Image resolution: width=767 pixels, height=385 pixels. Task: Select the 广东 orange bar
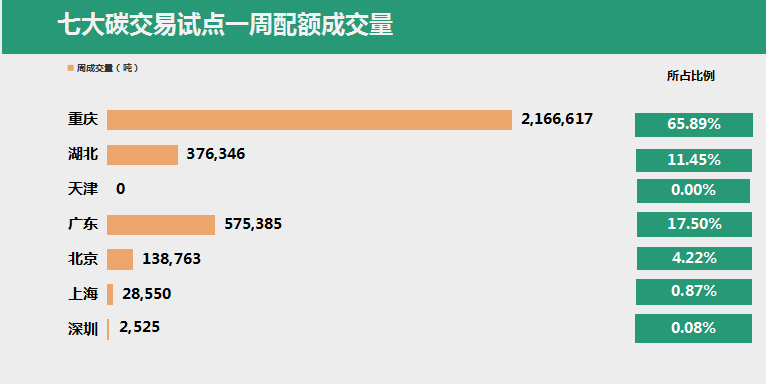161,225
